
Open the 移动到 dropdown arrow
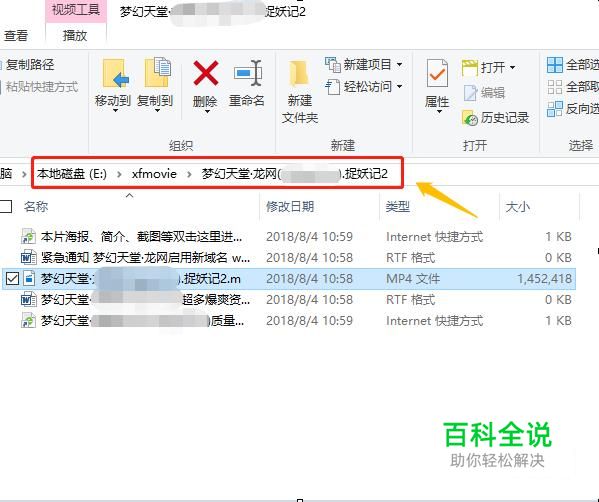(x=115, y=111)
